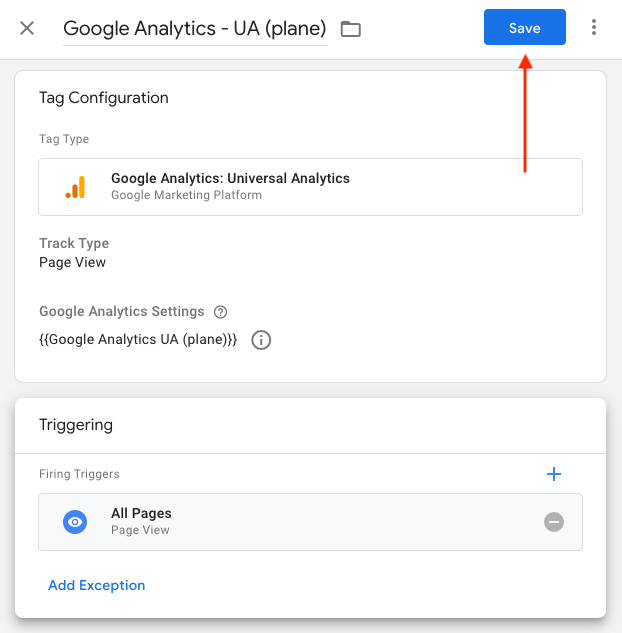
Task: Click the Google Marketing Platform subtitle
Action: pos(186,196)
